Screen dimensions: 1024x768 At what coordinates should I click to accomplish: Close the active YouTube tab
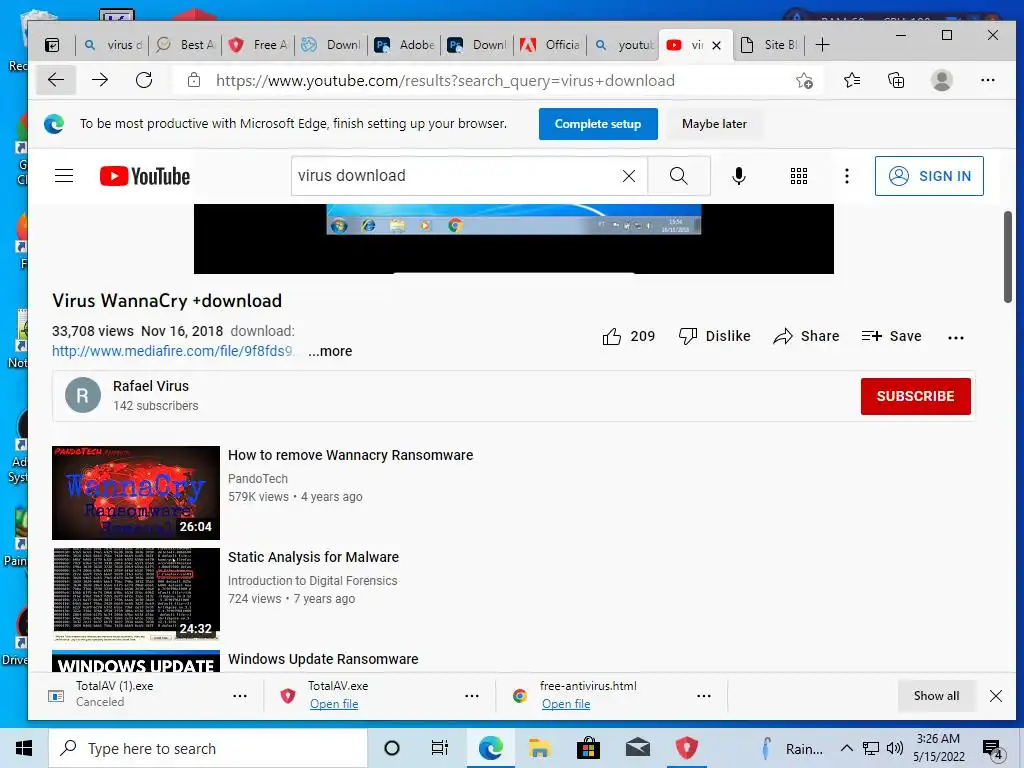click(x=716, y=45)
